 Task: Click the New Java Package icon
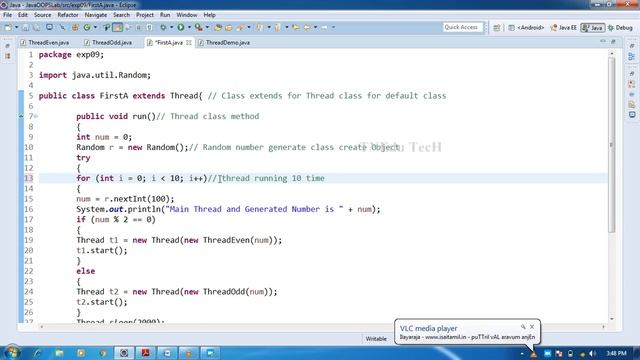click(75, 27)
